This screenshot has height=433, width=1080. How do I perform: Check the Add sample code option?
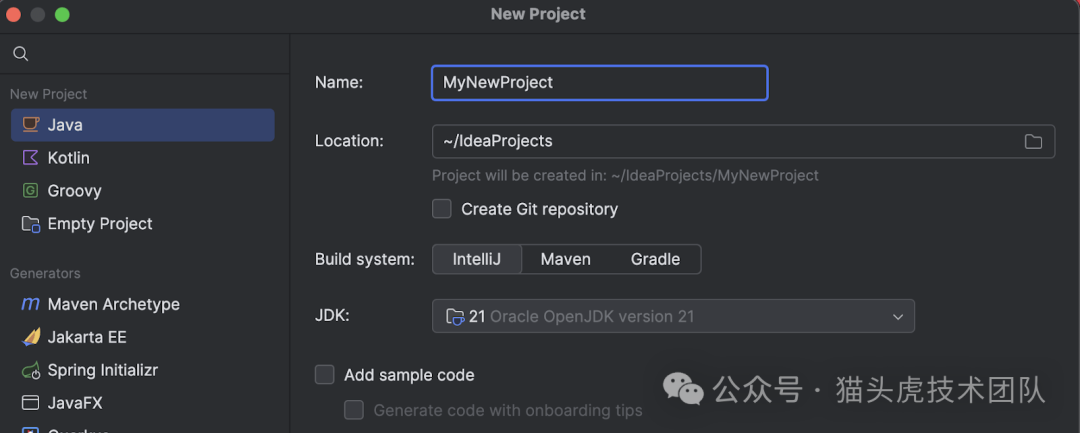tap(325, 375)
